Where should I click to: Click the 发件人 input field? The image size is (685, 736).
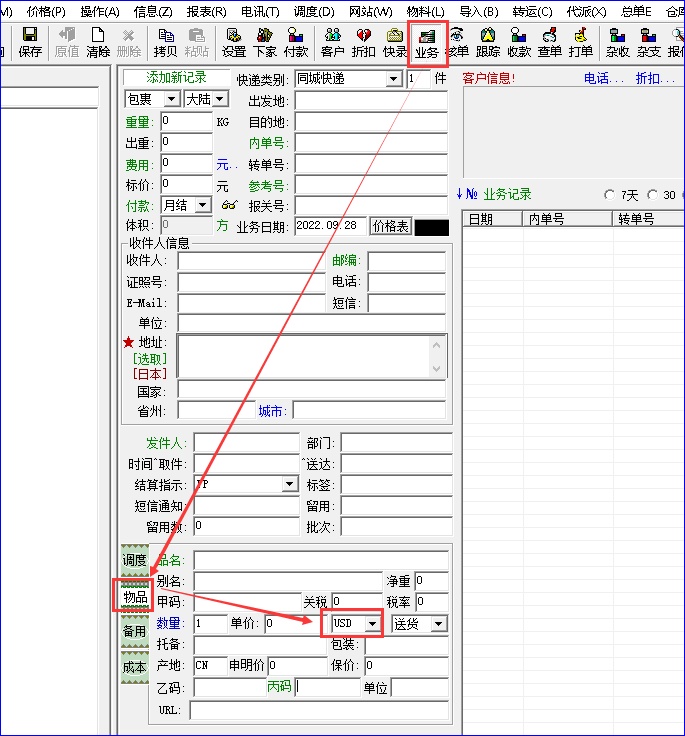click(246, 443)
